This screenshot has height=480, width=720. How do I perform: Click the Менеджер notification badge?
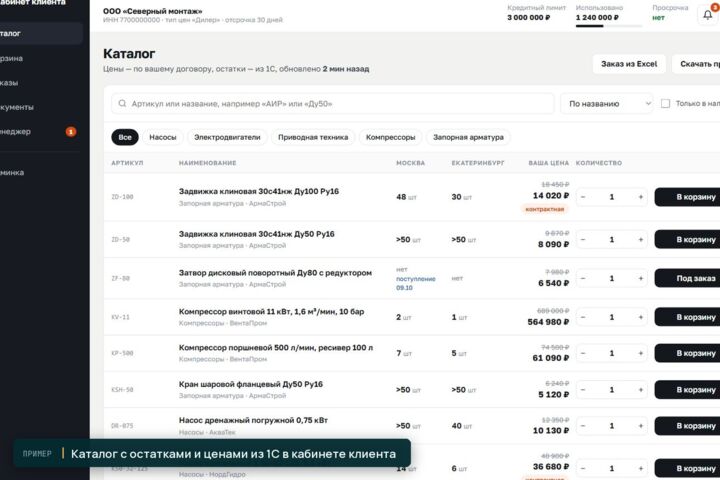tap(71, 132)
